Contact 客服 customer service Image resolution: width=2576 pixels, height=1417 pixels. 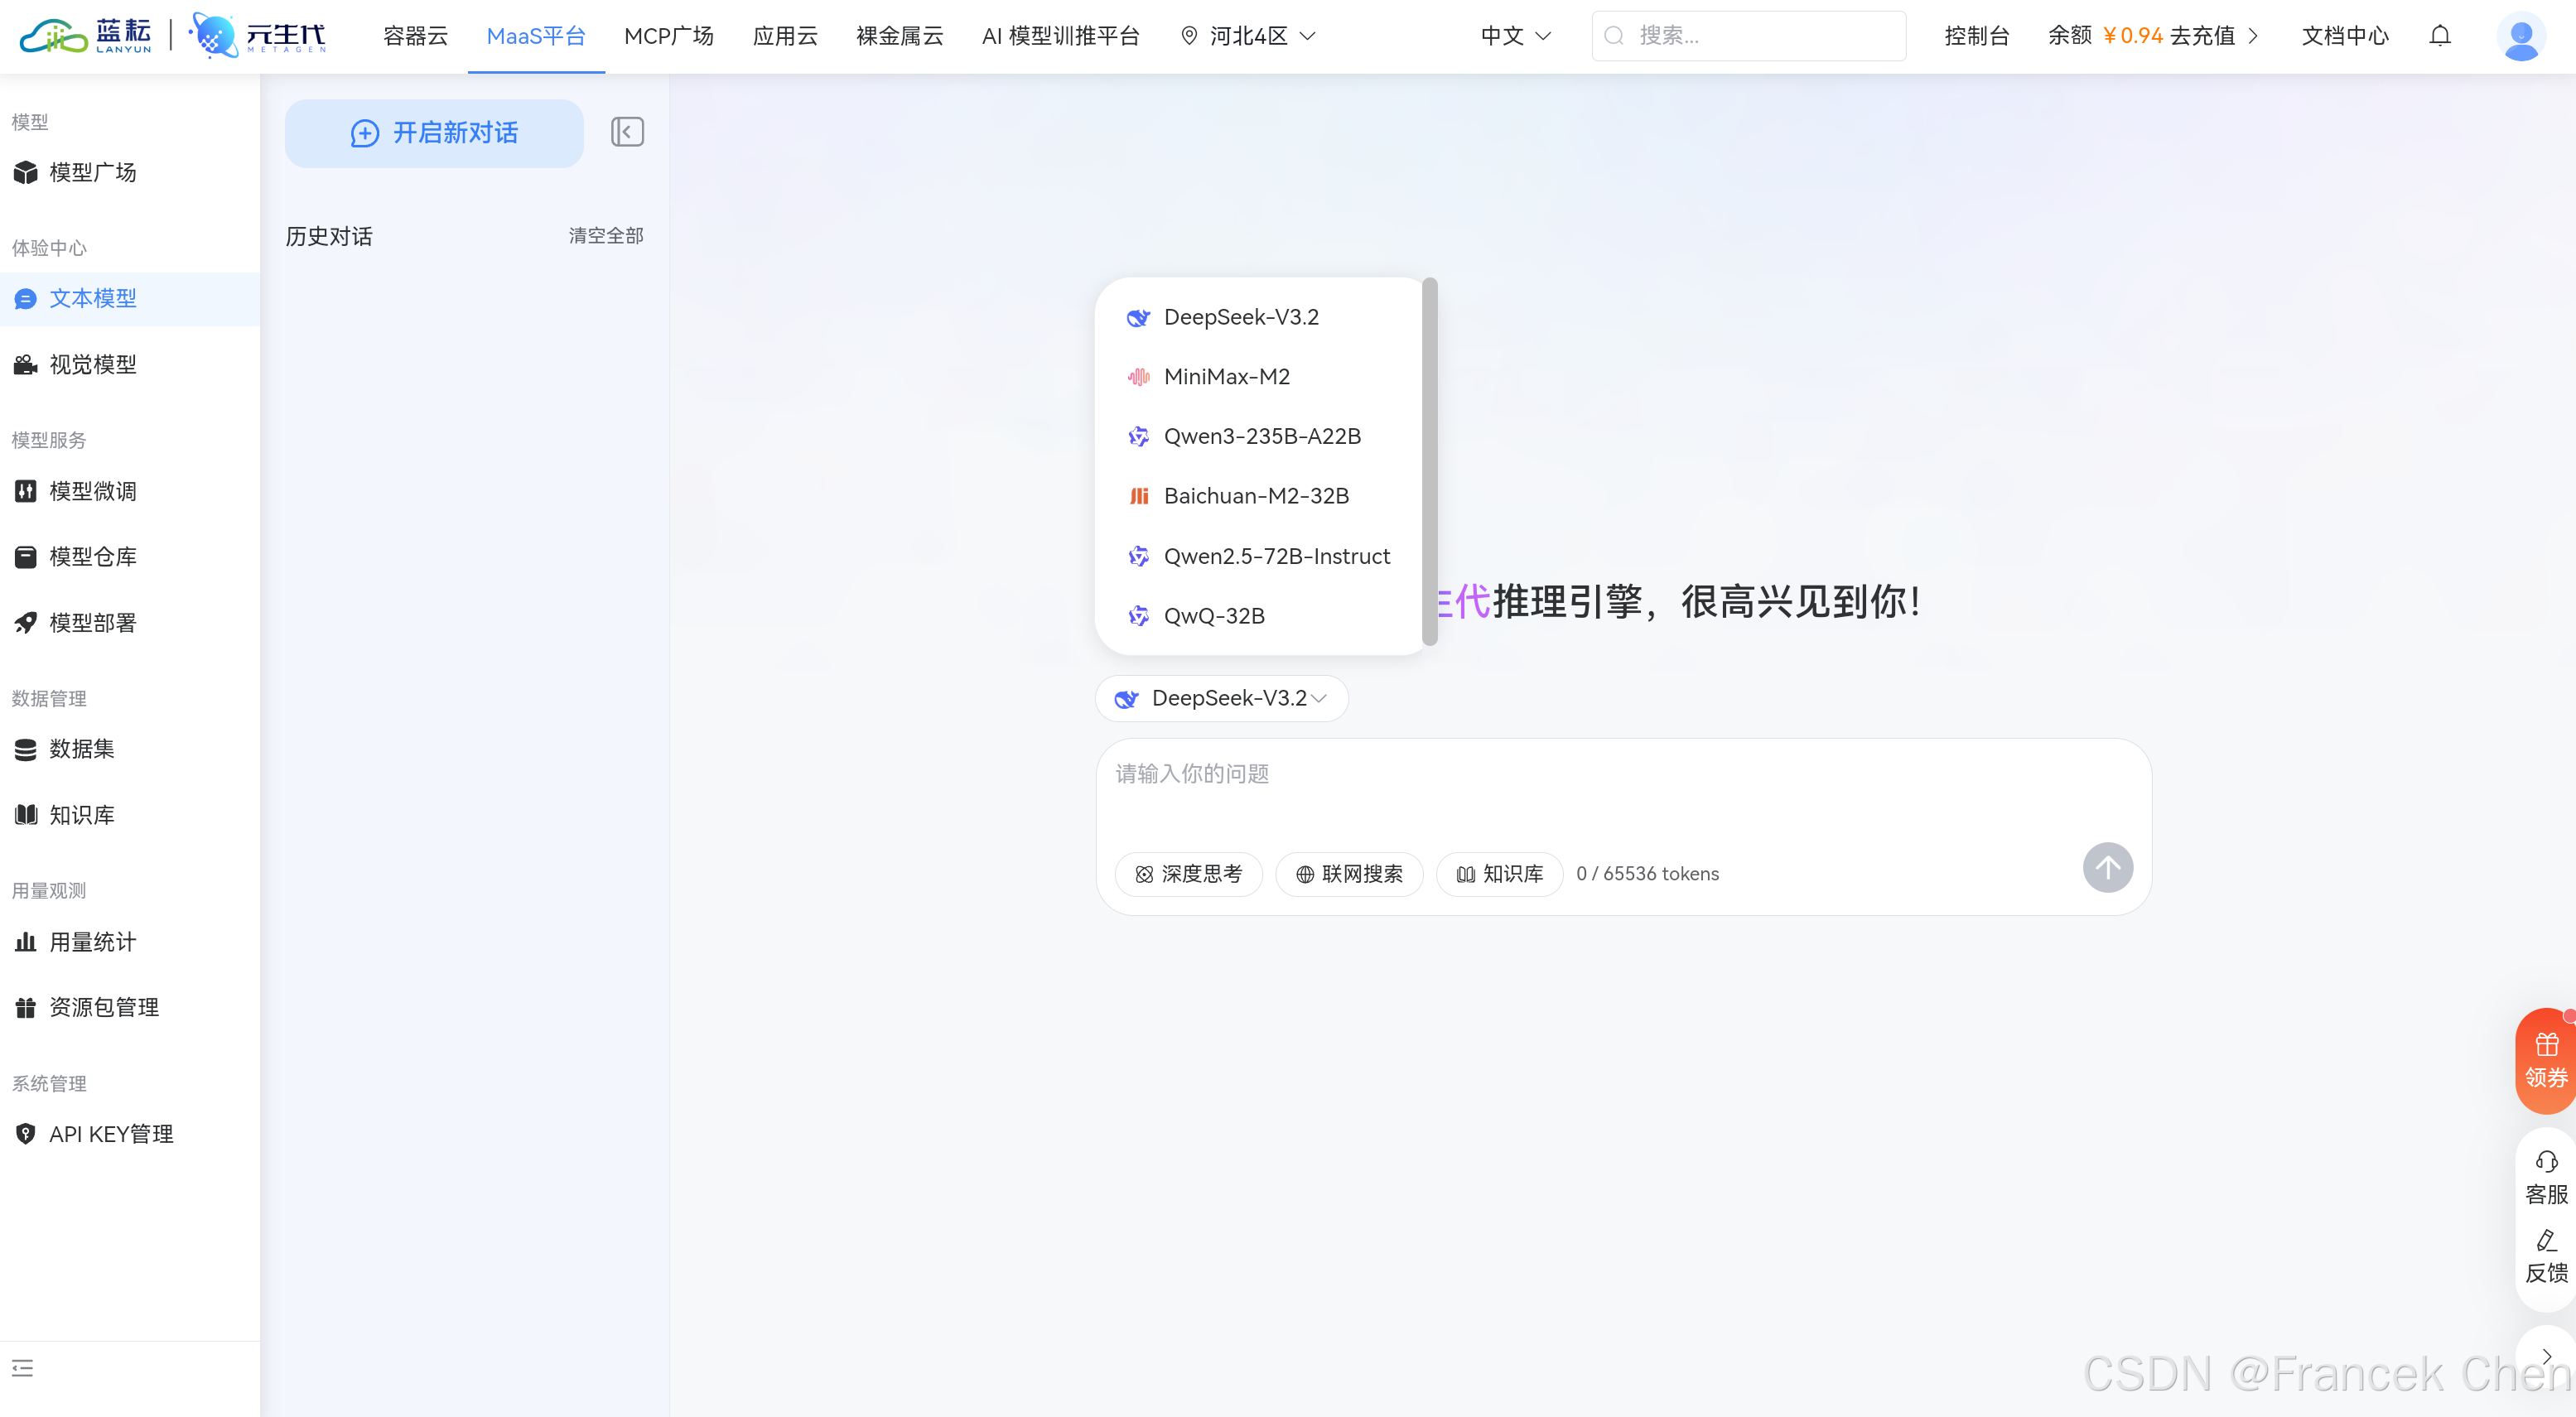pyautogui.click(x=2546, y=1178)
